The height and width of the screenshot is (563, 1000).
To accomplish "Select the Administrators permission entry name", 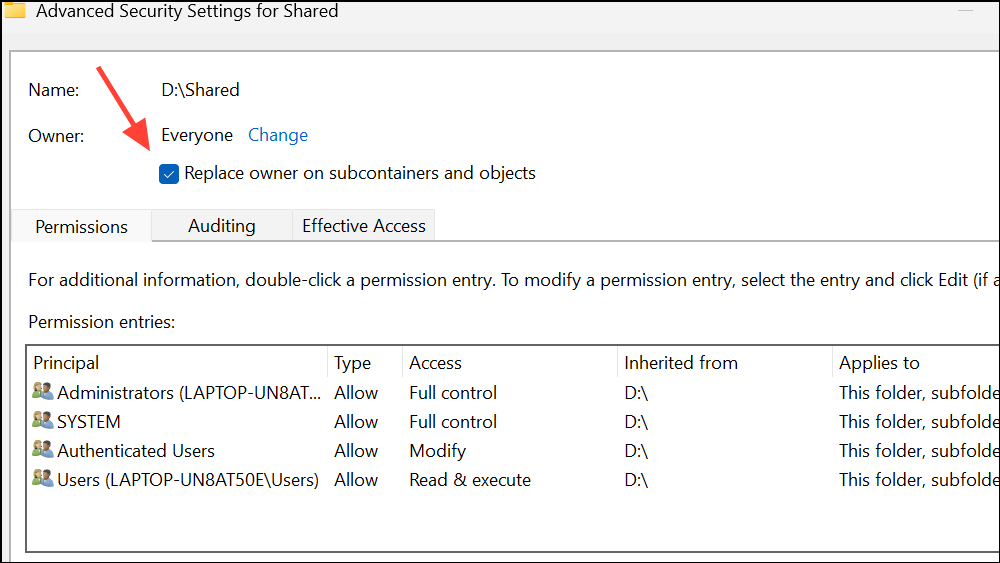I will point(187,393).
